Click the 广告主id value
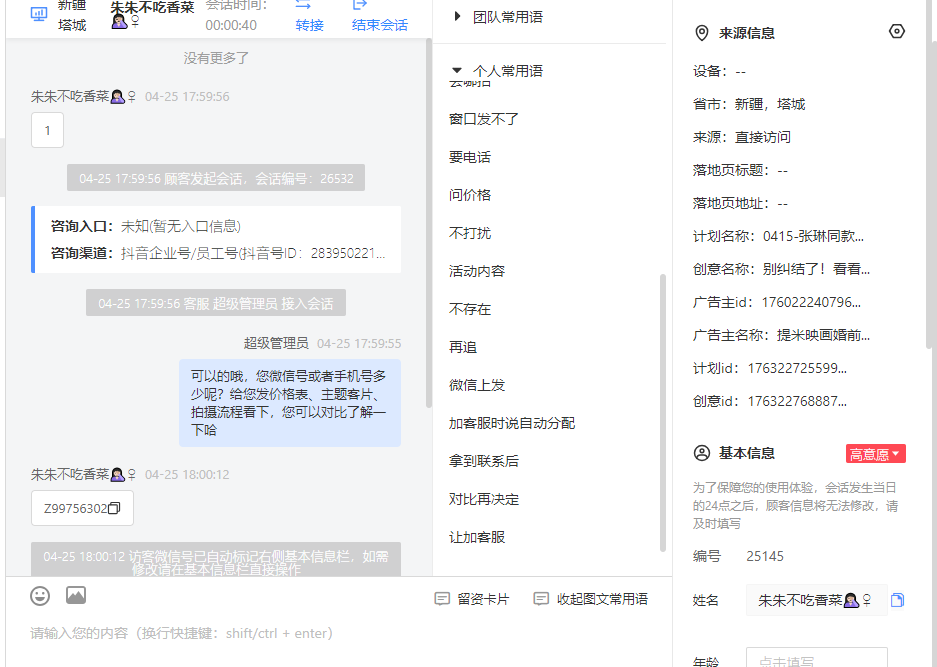The height and width of the screenshot is (667, 937). [x=812, y=302]
